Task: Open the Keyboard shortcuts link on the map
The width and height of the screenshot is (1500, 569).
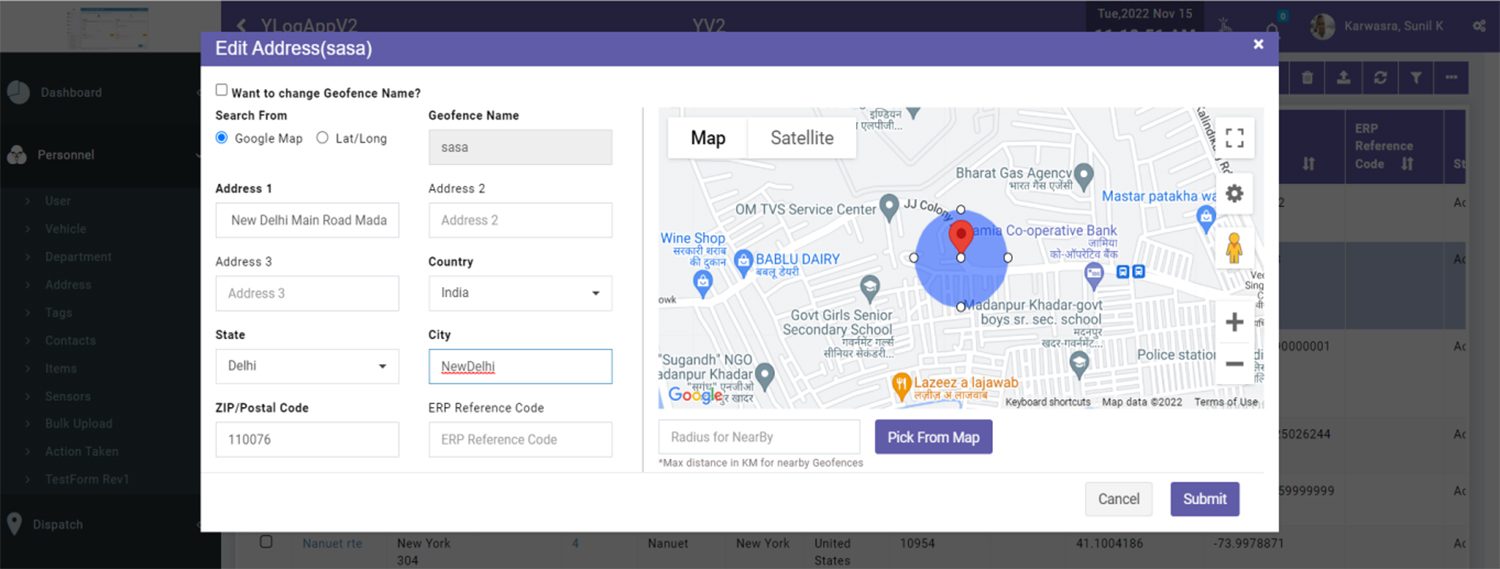Action: click(1048, 402)
